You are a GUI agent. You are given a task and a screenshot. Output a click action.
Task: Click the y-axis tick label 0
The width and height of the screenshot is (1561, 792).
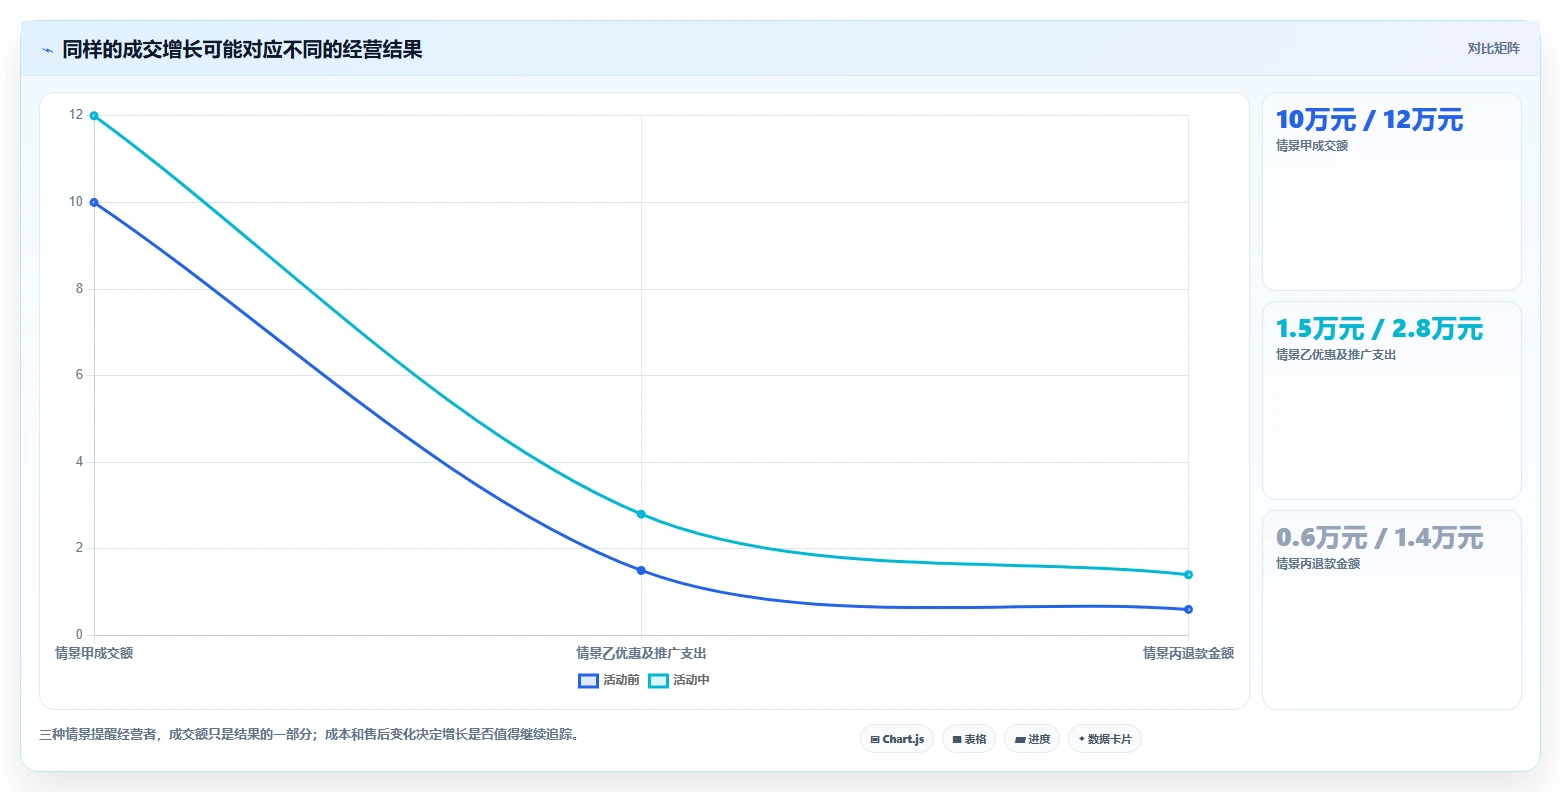tap(79, 635)
